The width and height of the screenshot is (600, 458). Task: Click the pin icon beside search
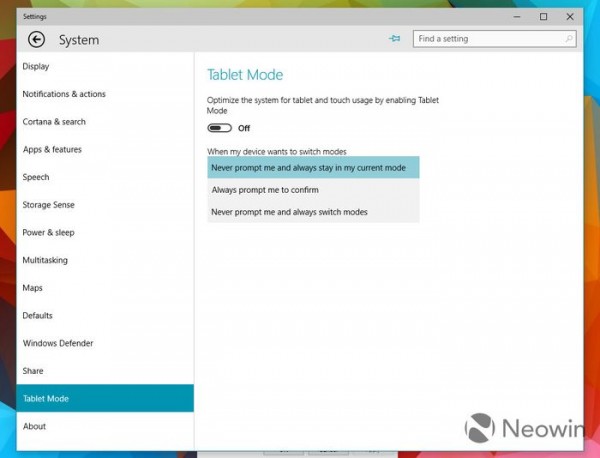[x=394, y=39]
